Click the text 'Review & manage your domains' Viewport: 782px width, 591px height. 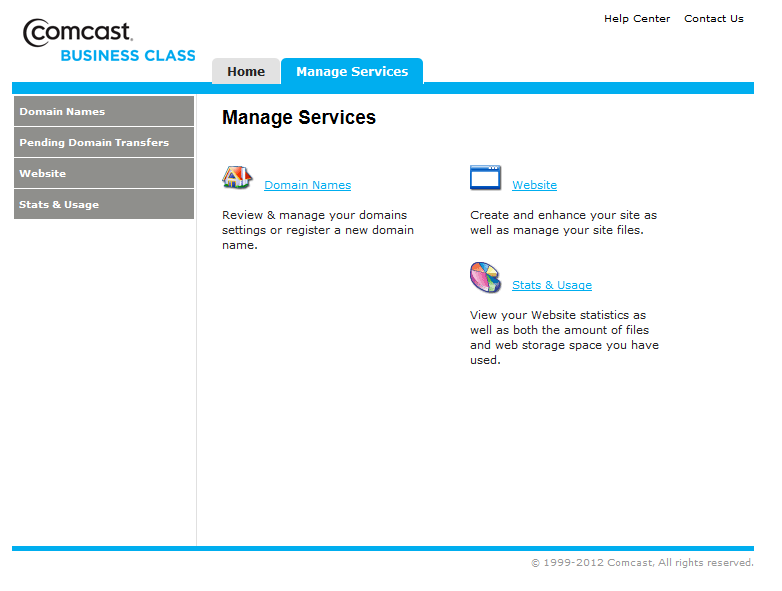pyautogui.click(x=315, y=215)
